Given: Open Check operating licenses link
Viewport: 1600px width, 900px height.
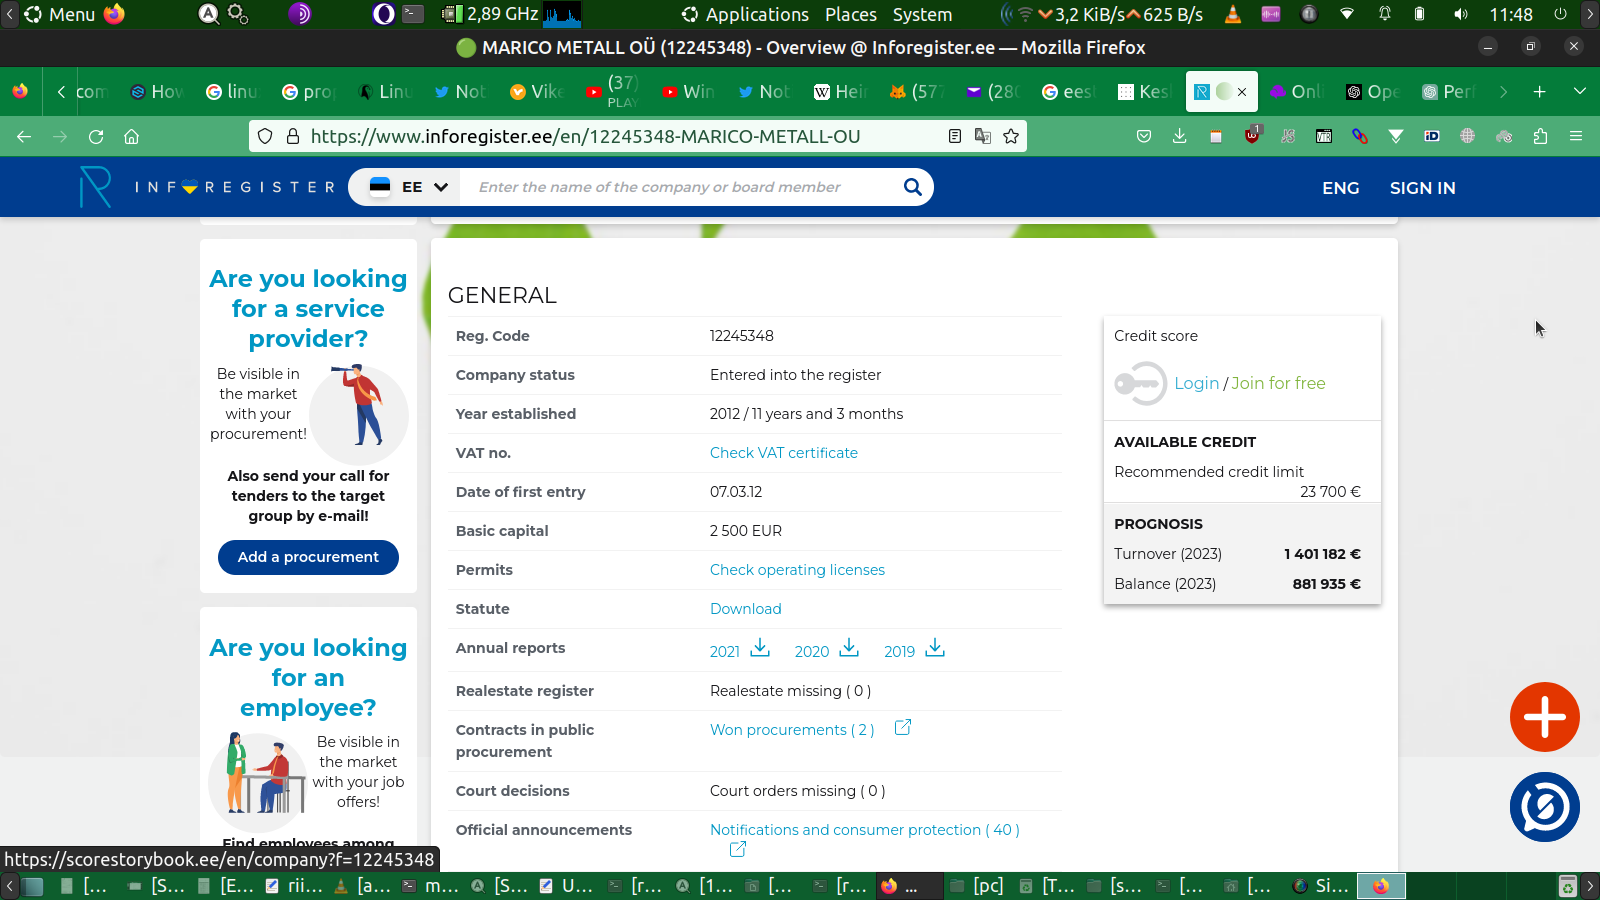Looking at the screenshot, I should coord(797,570).
